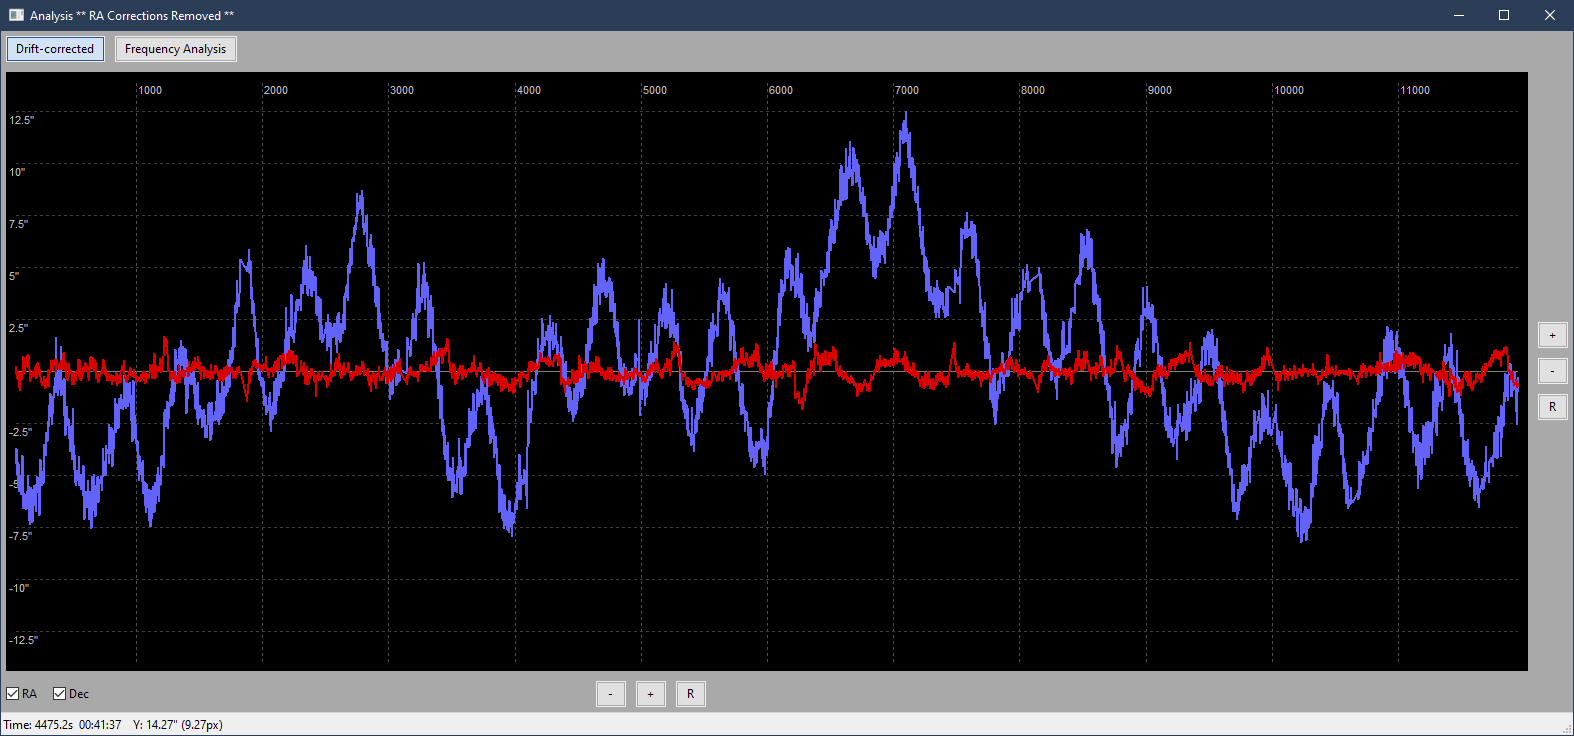
Task: Click the 1000 time axis label
Action: click(150, 90)
